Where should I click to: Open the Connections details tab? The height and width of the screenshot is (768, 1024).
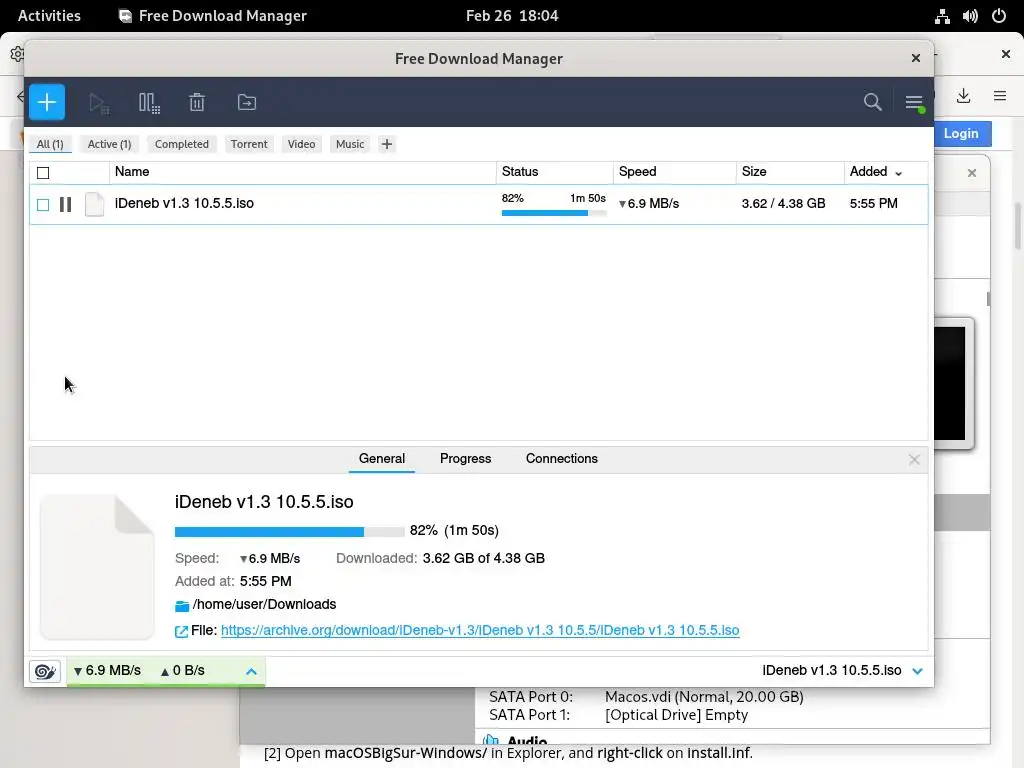click(562, 458)
